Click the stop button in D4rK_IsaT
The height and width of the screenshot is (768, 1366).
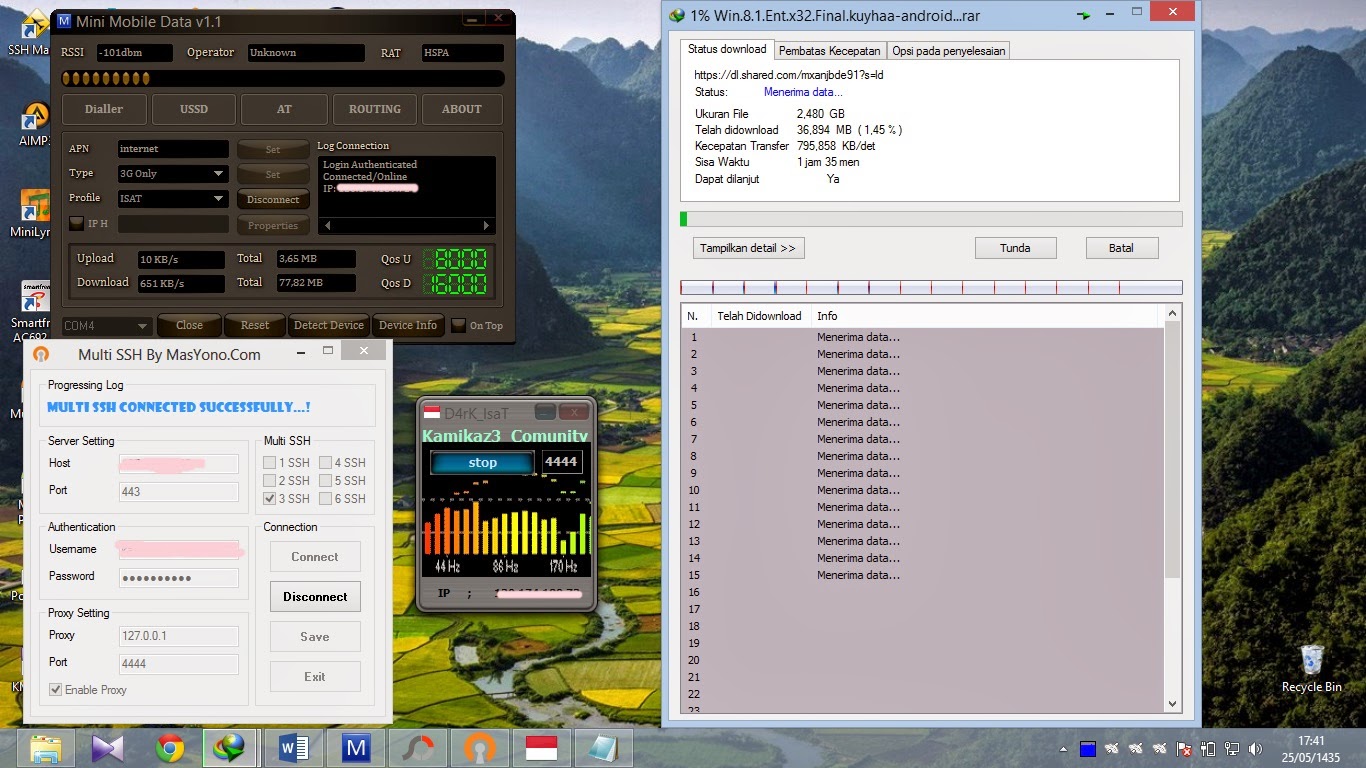482,463
